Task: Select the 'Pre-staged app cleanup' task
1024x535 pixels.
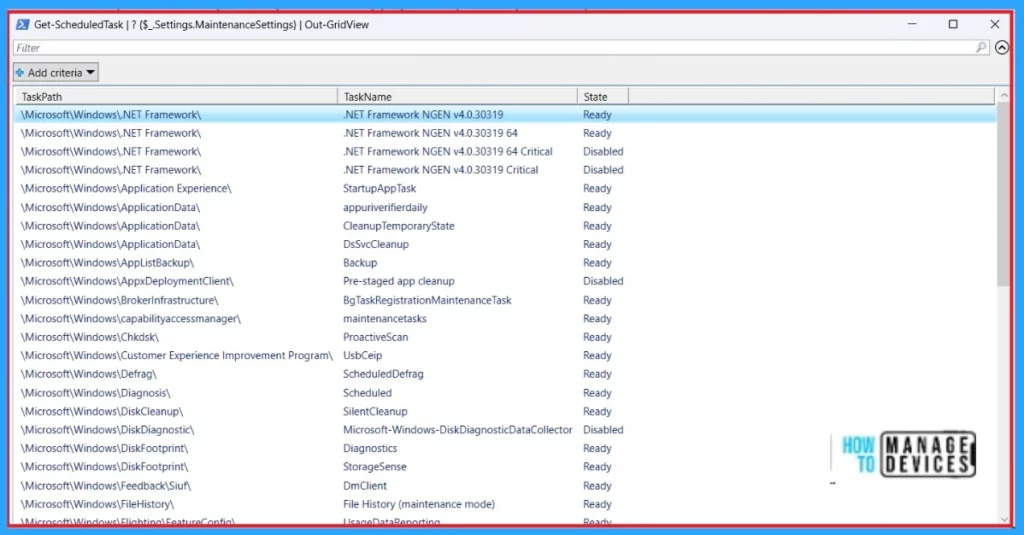Action: 399,281
